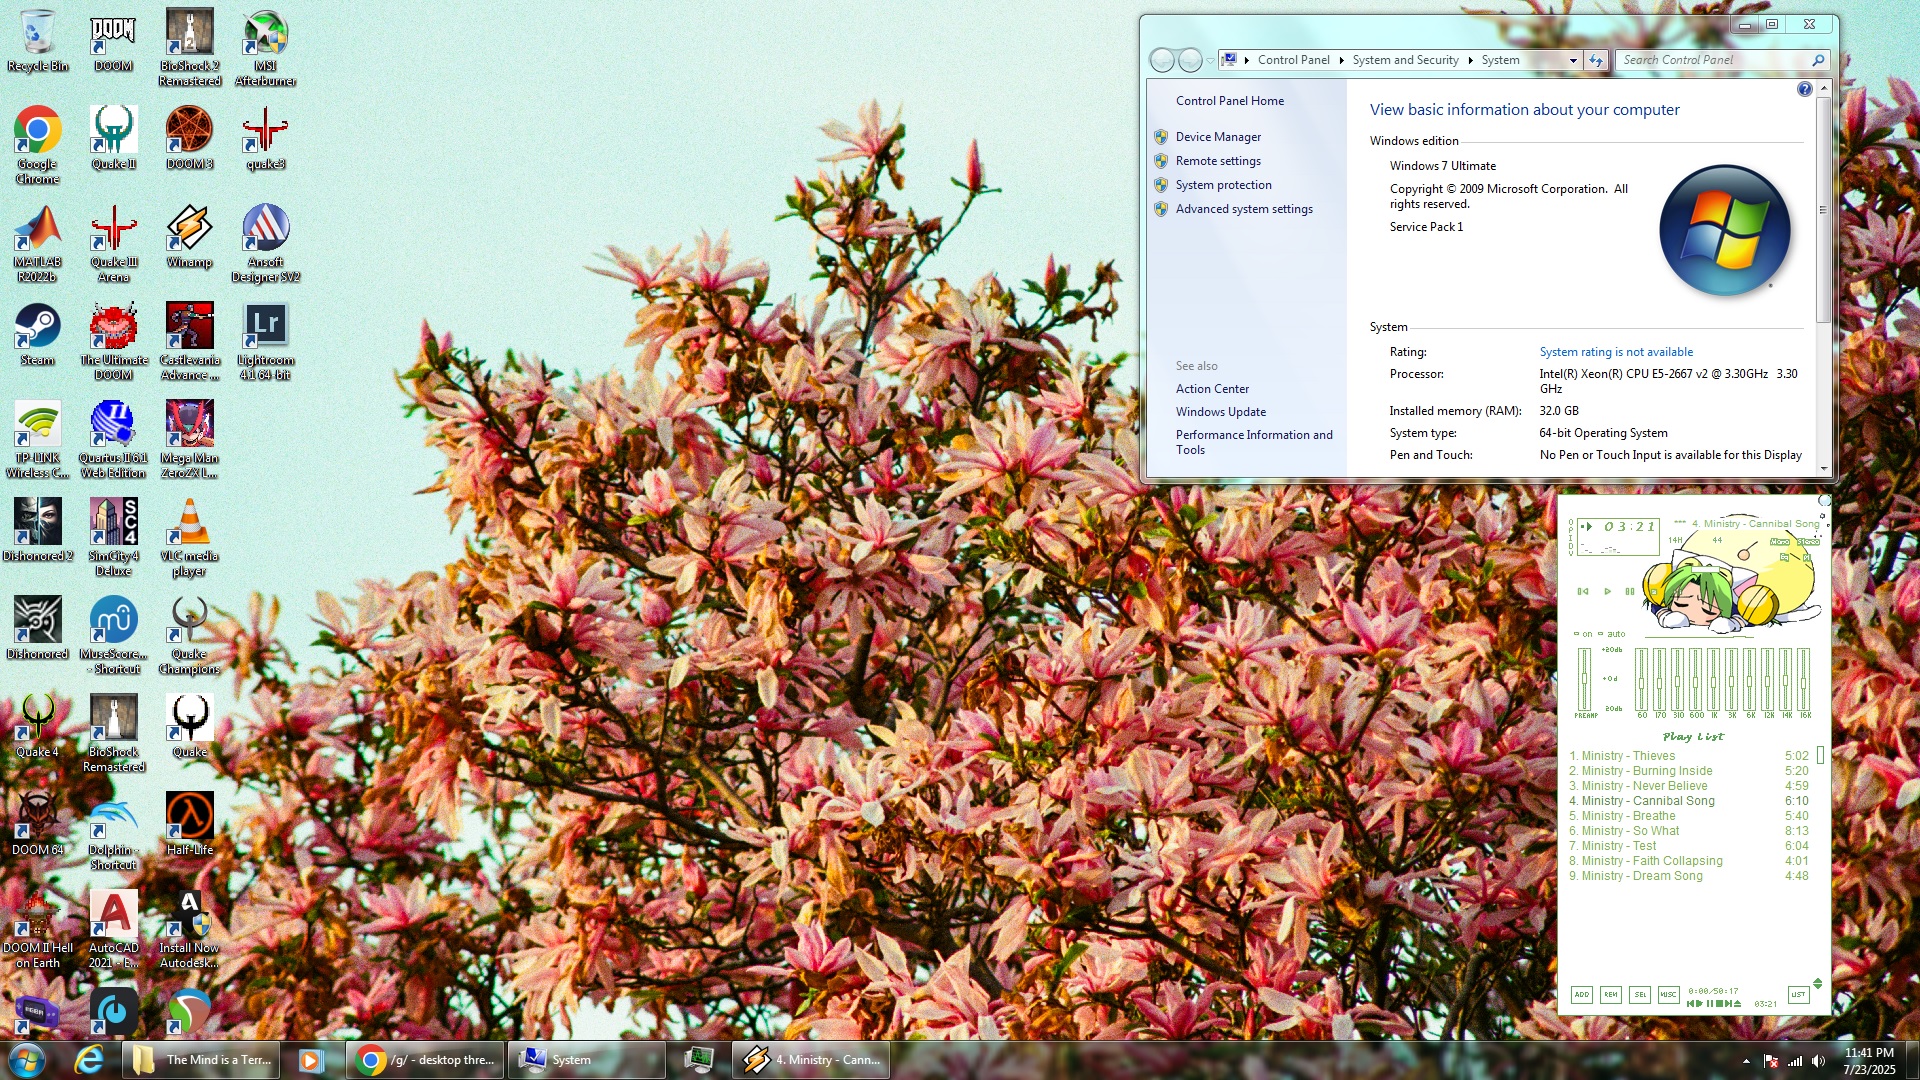Select the MSI Afterburner desktop icon
This screenshot has width=1920, height=1080.
click(x=265, y=47)
